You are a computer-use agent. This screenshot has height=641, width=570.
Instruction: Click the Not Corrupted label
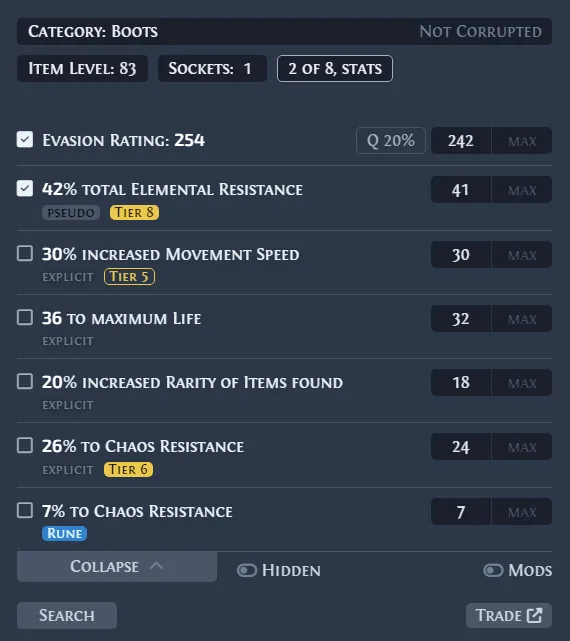point(480,31)
